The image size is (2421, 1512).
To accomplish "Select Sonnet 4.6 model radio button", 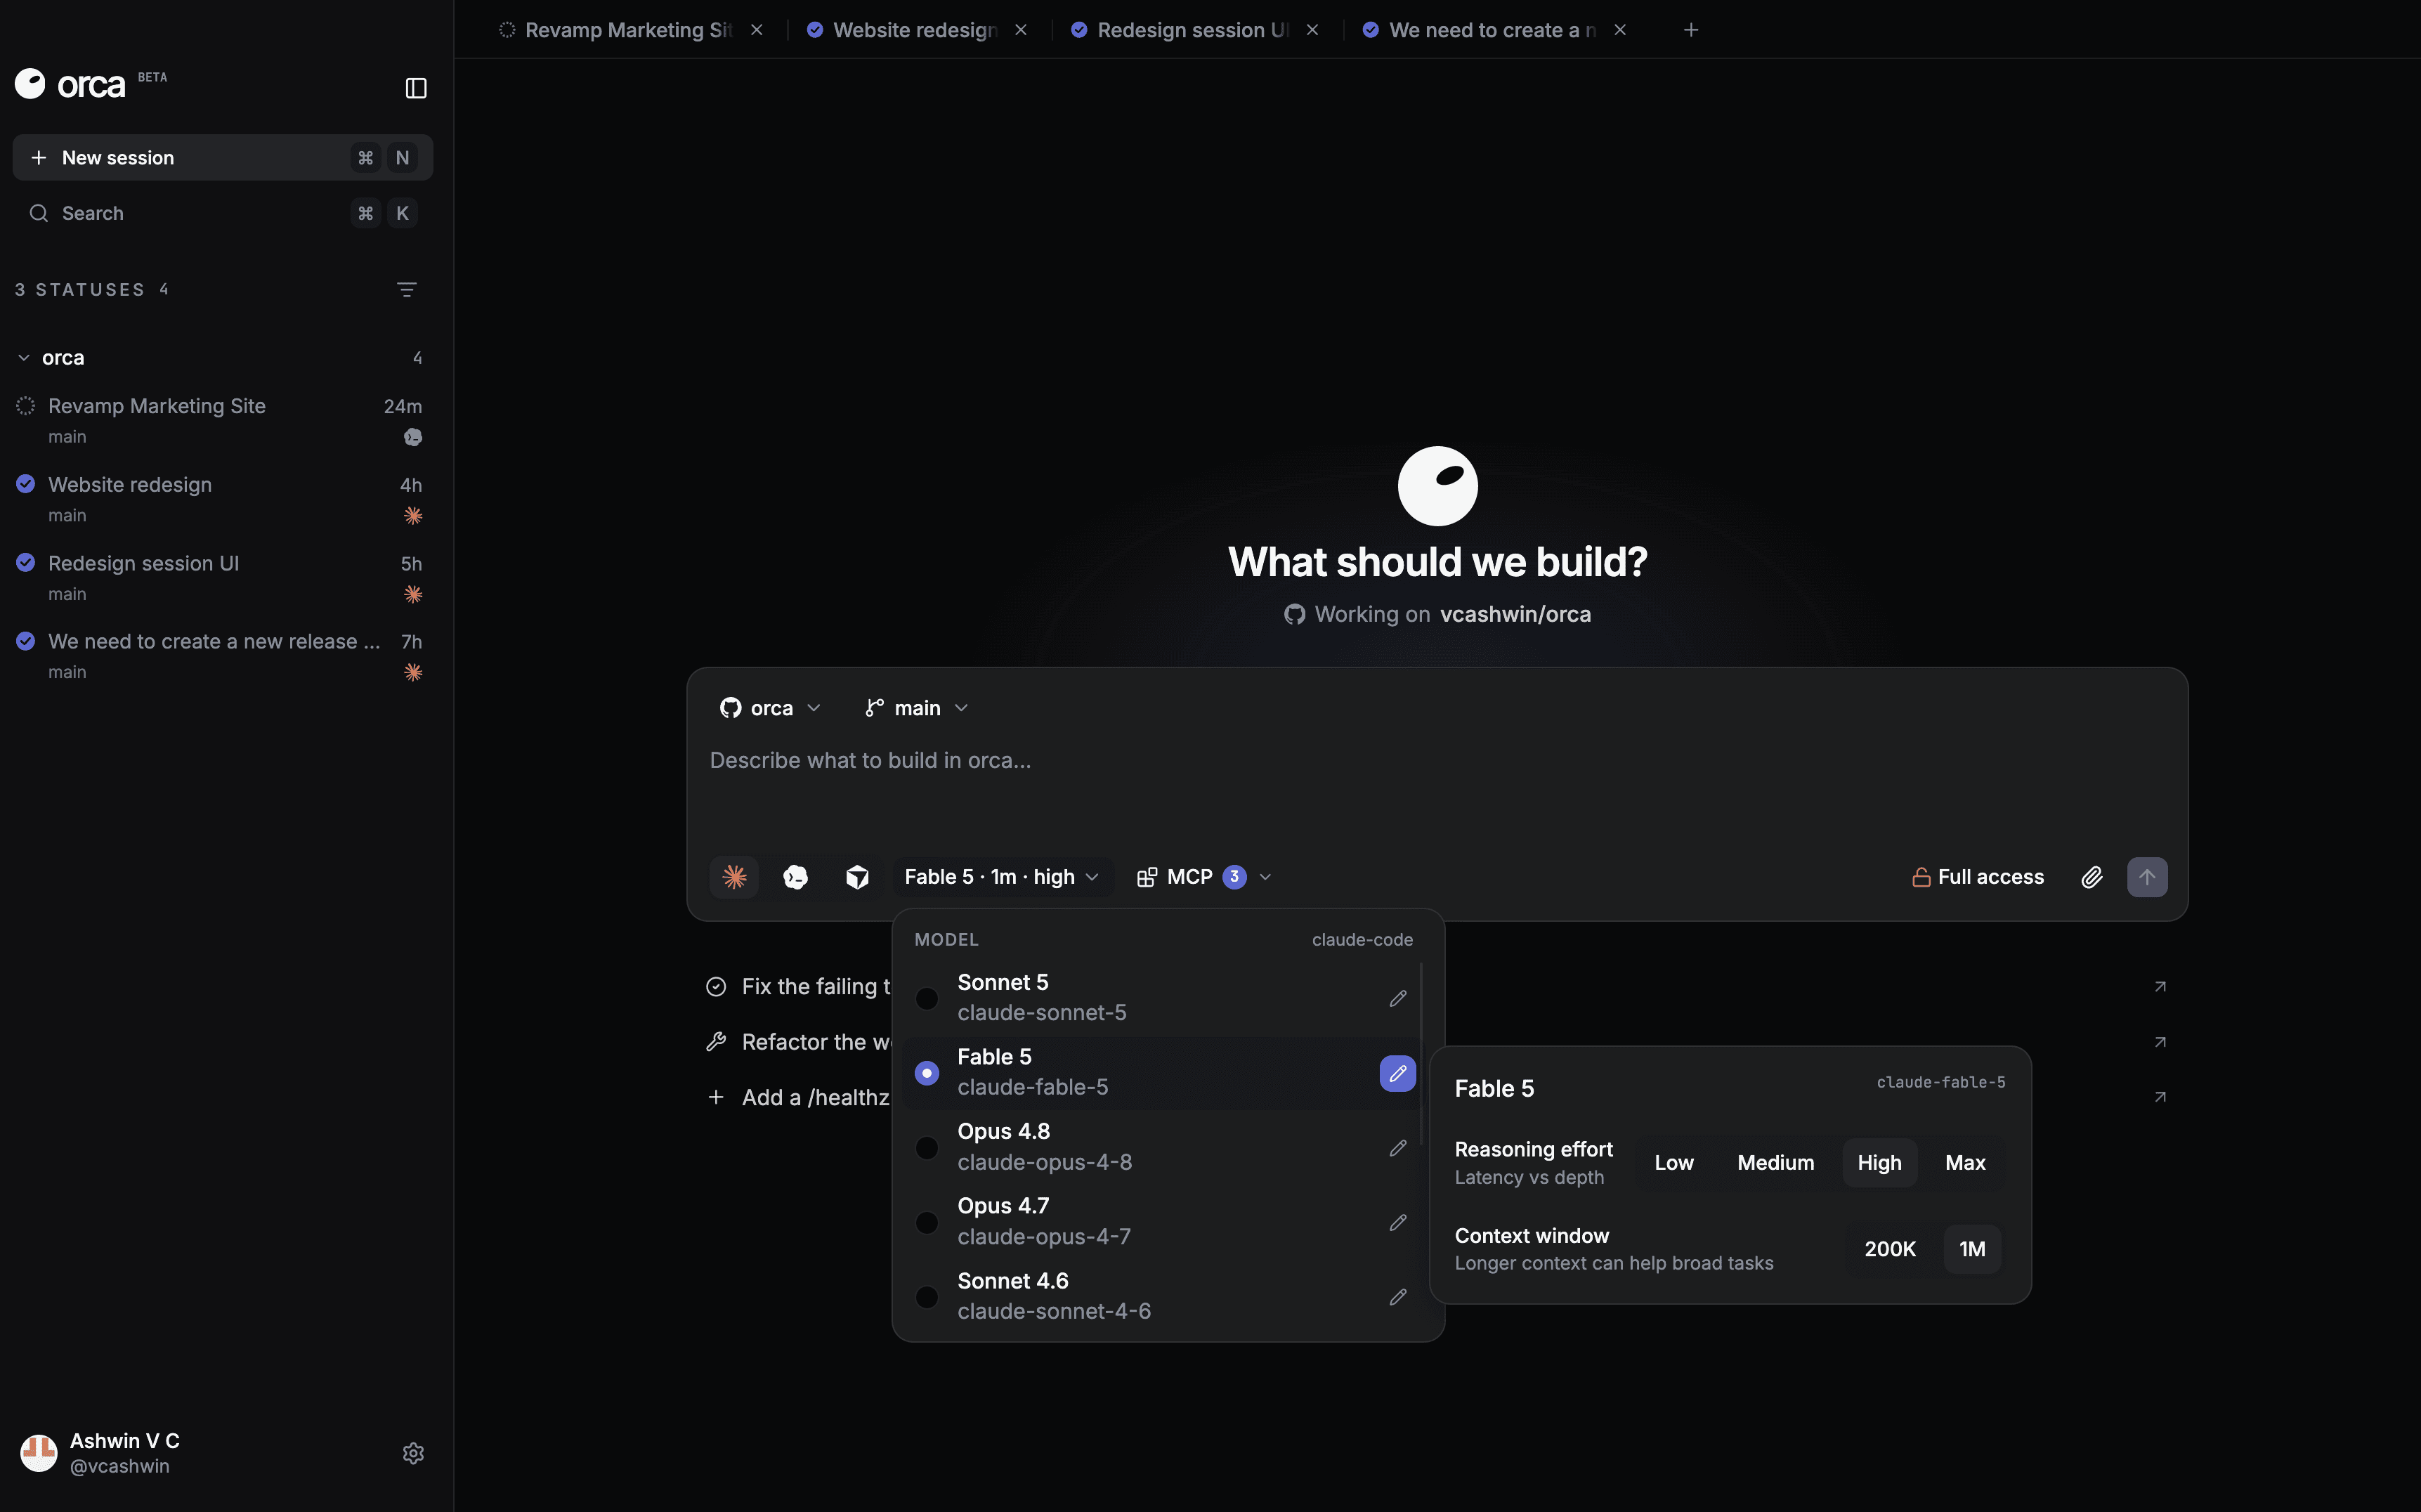I will (x=927, y=1297).
